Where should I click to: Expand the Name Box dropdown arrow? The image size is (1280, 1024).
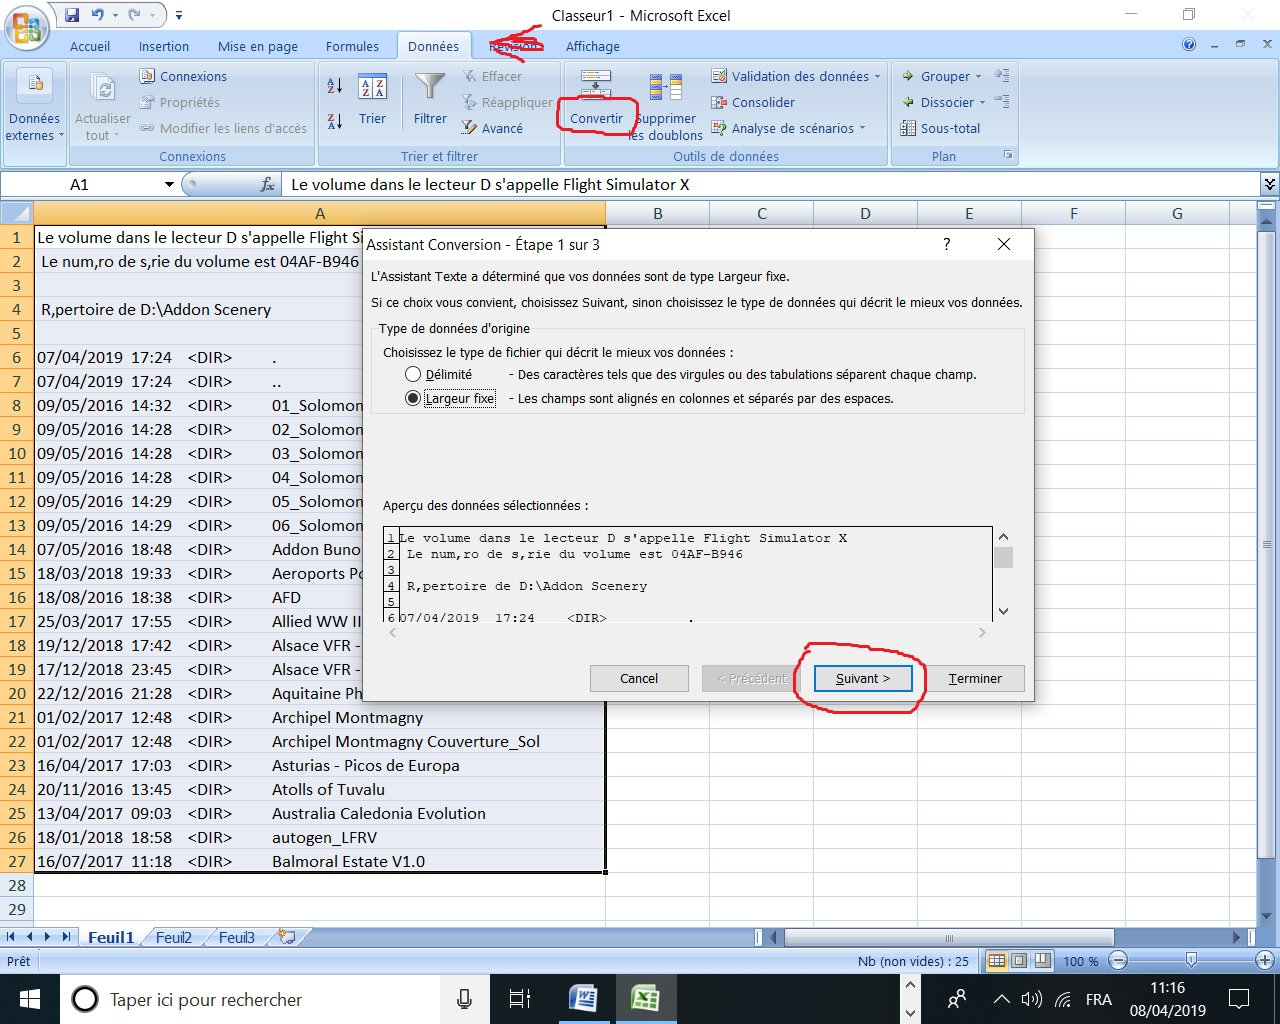(169, 184)
